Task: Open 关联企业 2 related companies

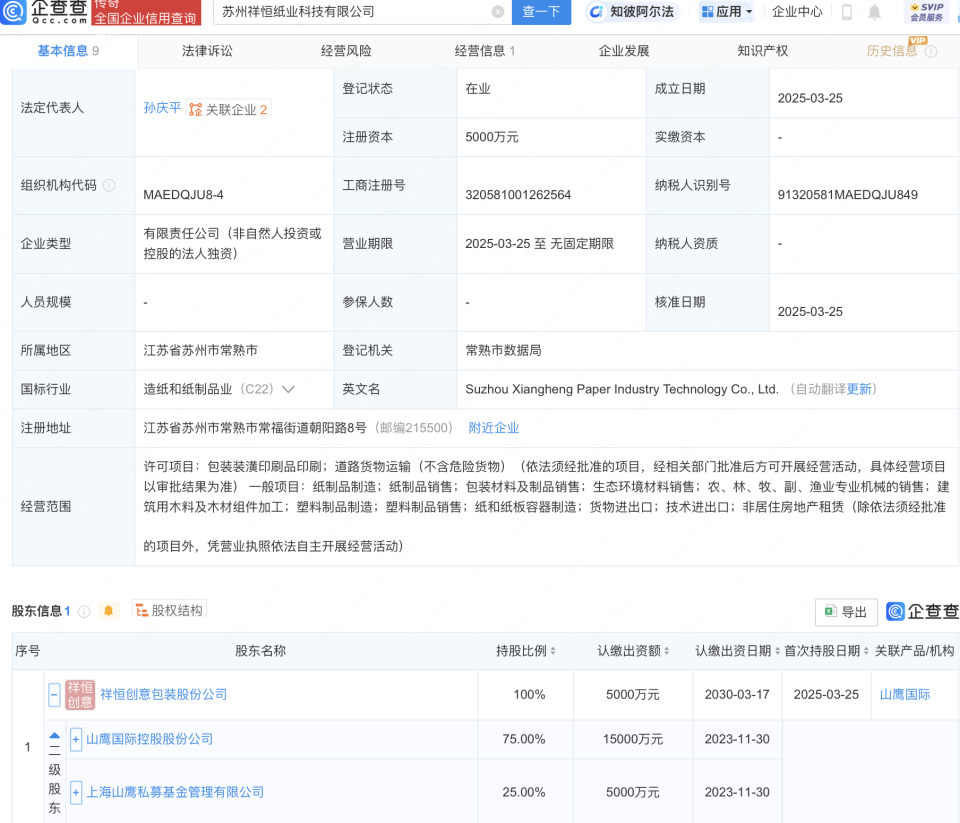Action: [228, 110]
